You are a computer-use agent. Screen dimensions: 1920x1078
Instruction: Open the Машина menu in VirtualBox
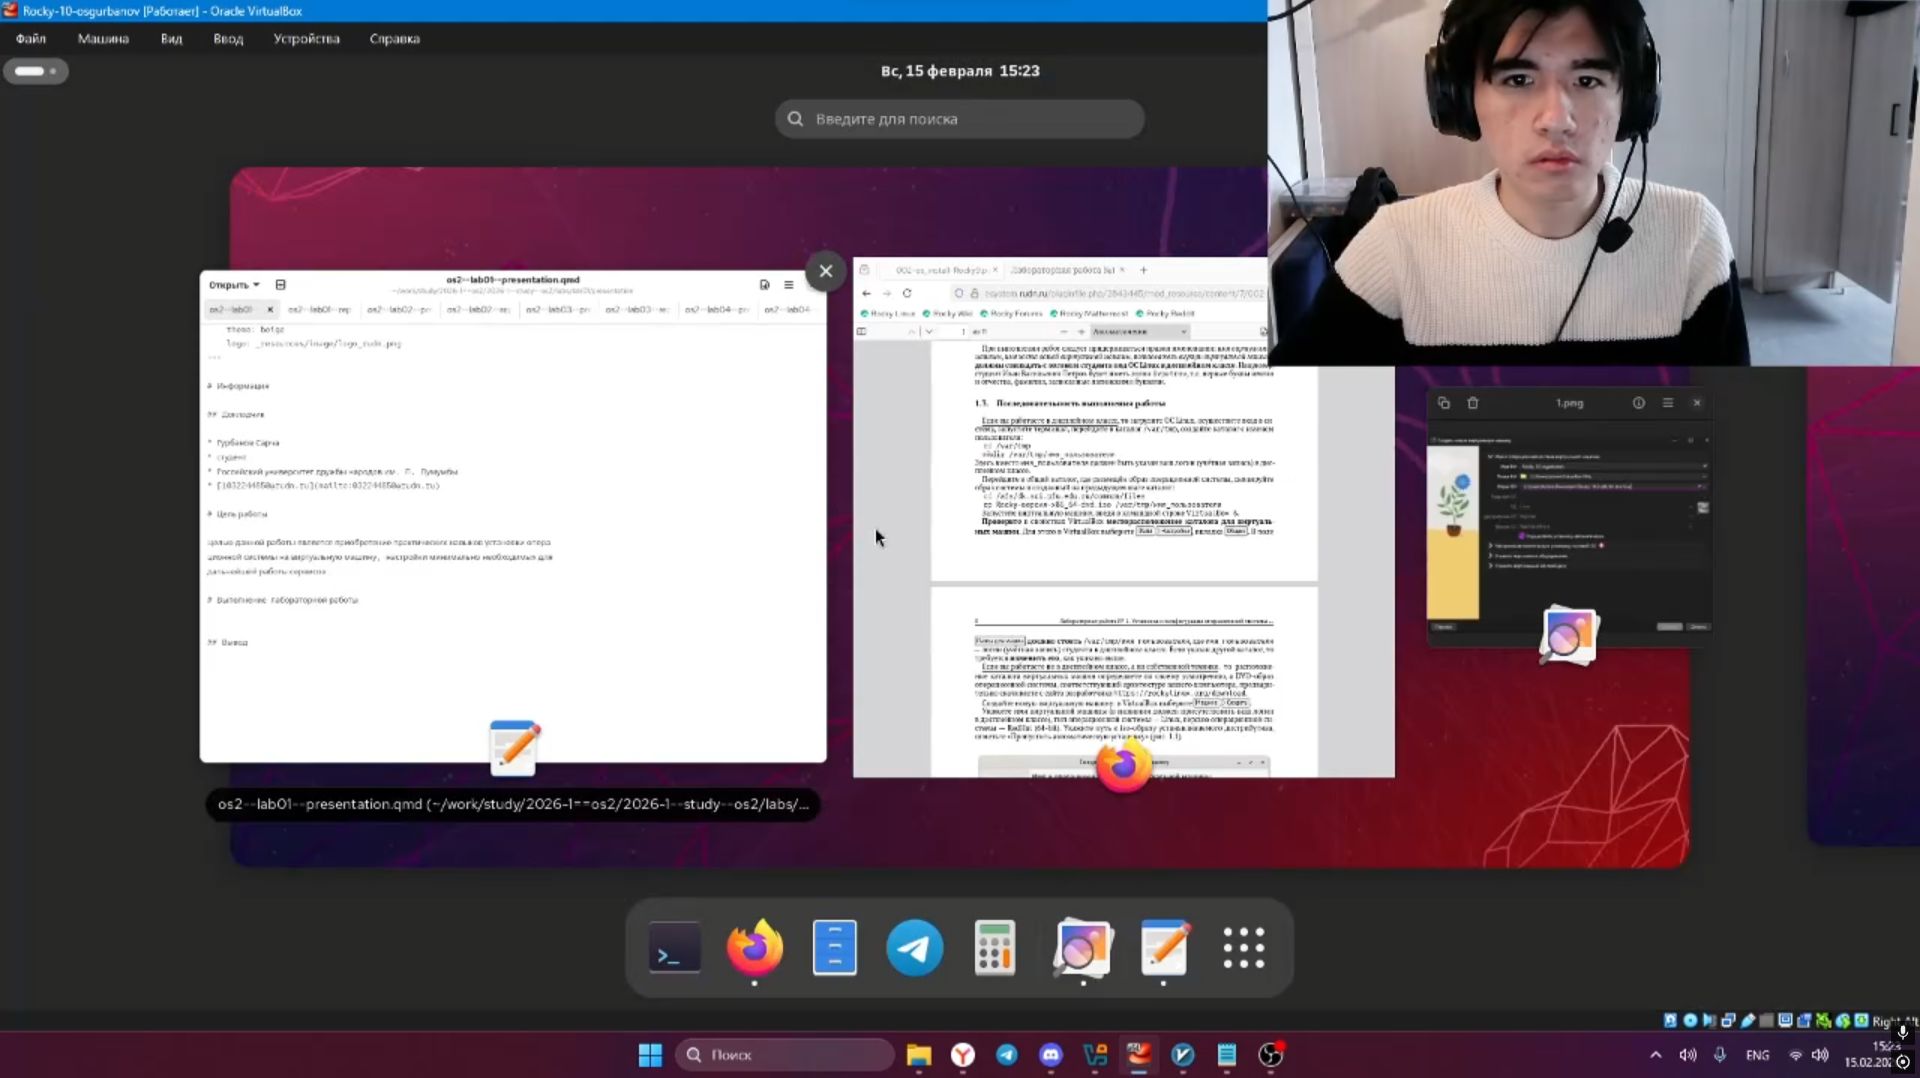tap(103, 39)
